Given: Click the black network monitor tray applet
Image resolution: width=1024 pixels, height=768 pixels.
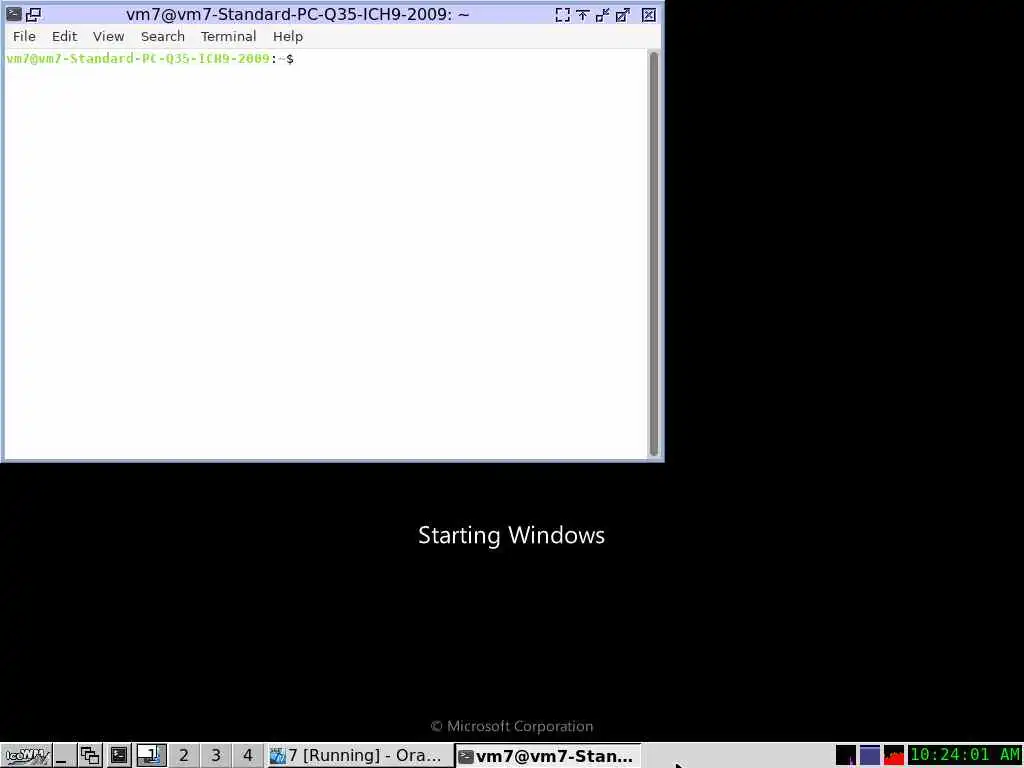Looking at the screenshot, I should [846, 756].
